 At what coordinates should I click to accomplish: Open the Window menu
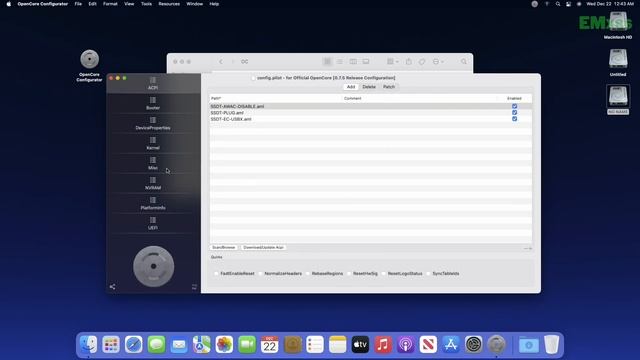194,4
